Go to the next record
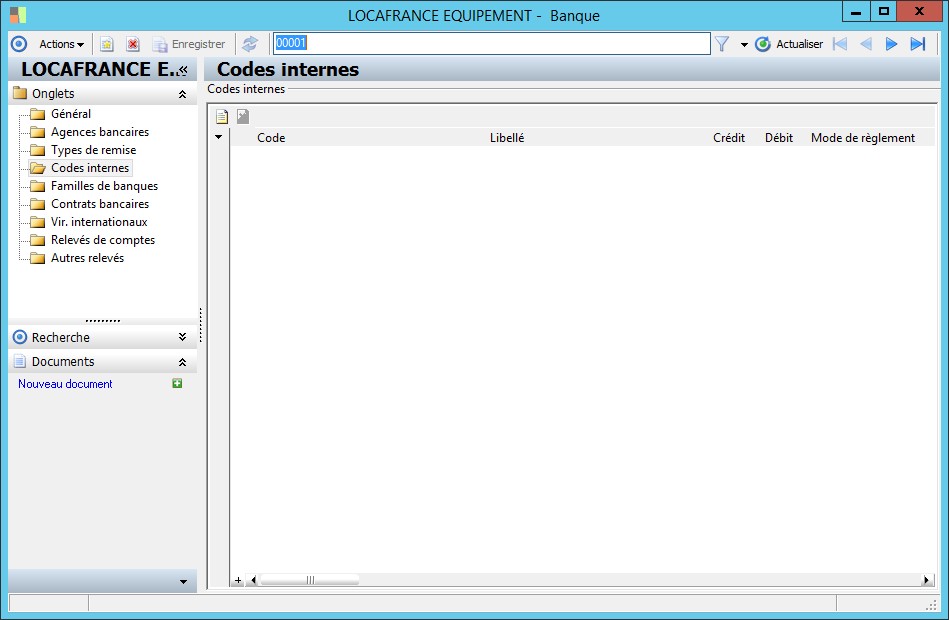Screen dimensions: 949x620 pyautogui.click(x=891, y=44)
